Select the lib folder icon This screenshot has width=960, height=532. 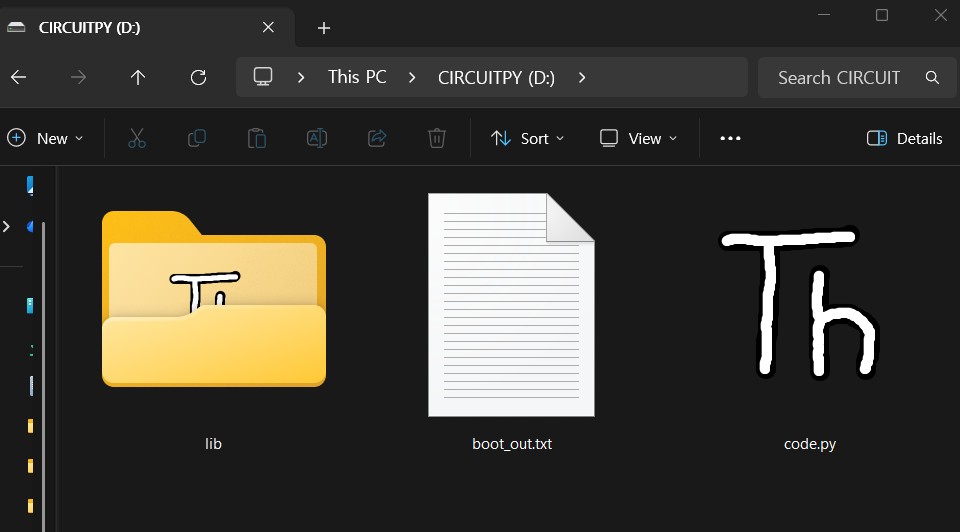(214, 299)
